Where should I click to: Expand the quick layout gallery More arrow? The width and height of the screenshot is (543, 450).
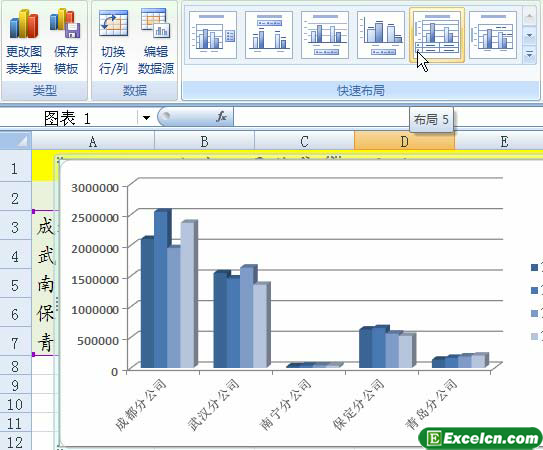529,54
